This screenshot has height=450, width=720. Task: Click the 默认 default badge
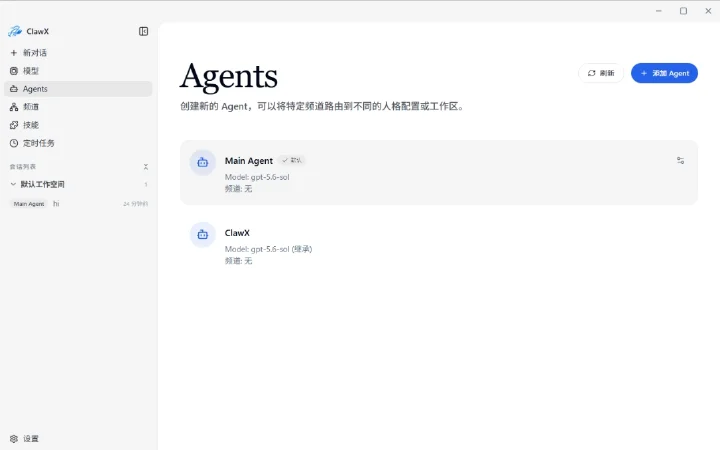pos(292,160)
